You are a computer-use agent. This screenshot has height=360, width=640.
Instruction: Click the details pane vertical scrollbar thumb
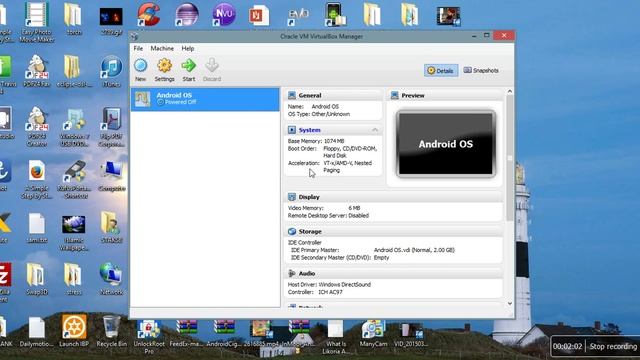(x=509, y=158)
